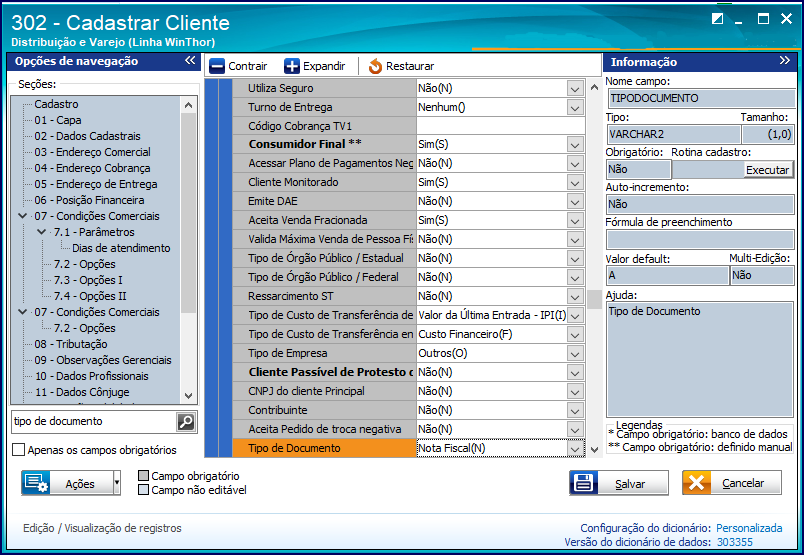Open the Tipo de Empresa dropdown

[575, 353]
